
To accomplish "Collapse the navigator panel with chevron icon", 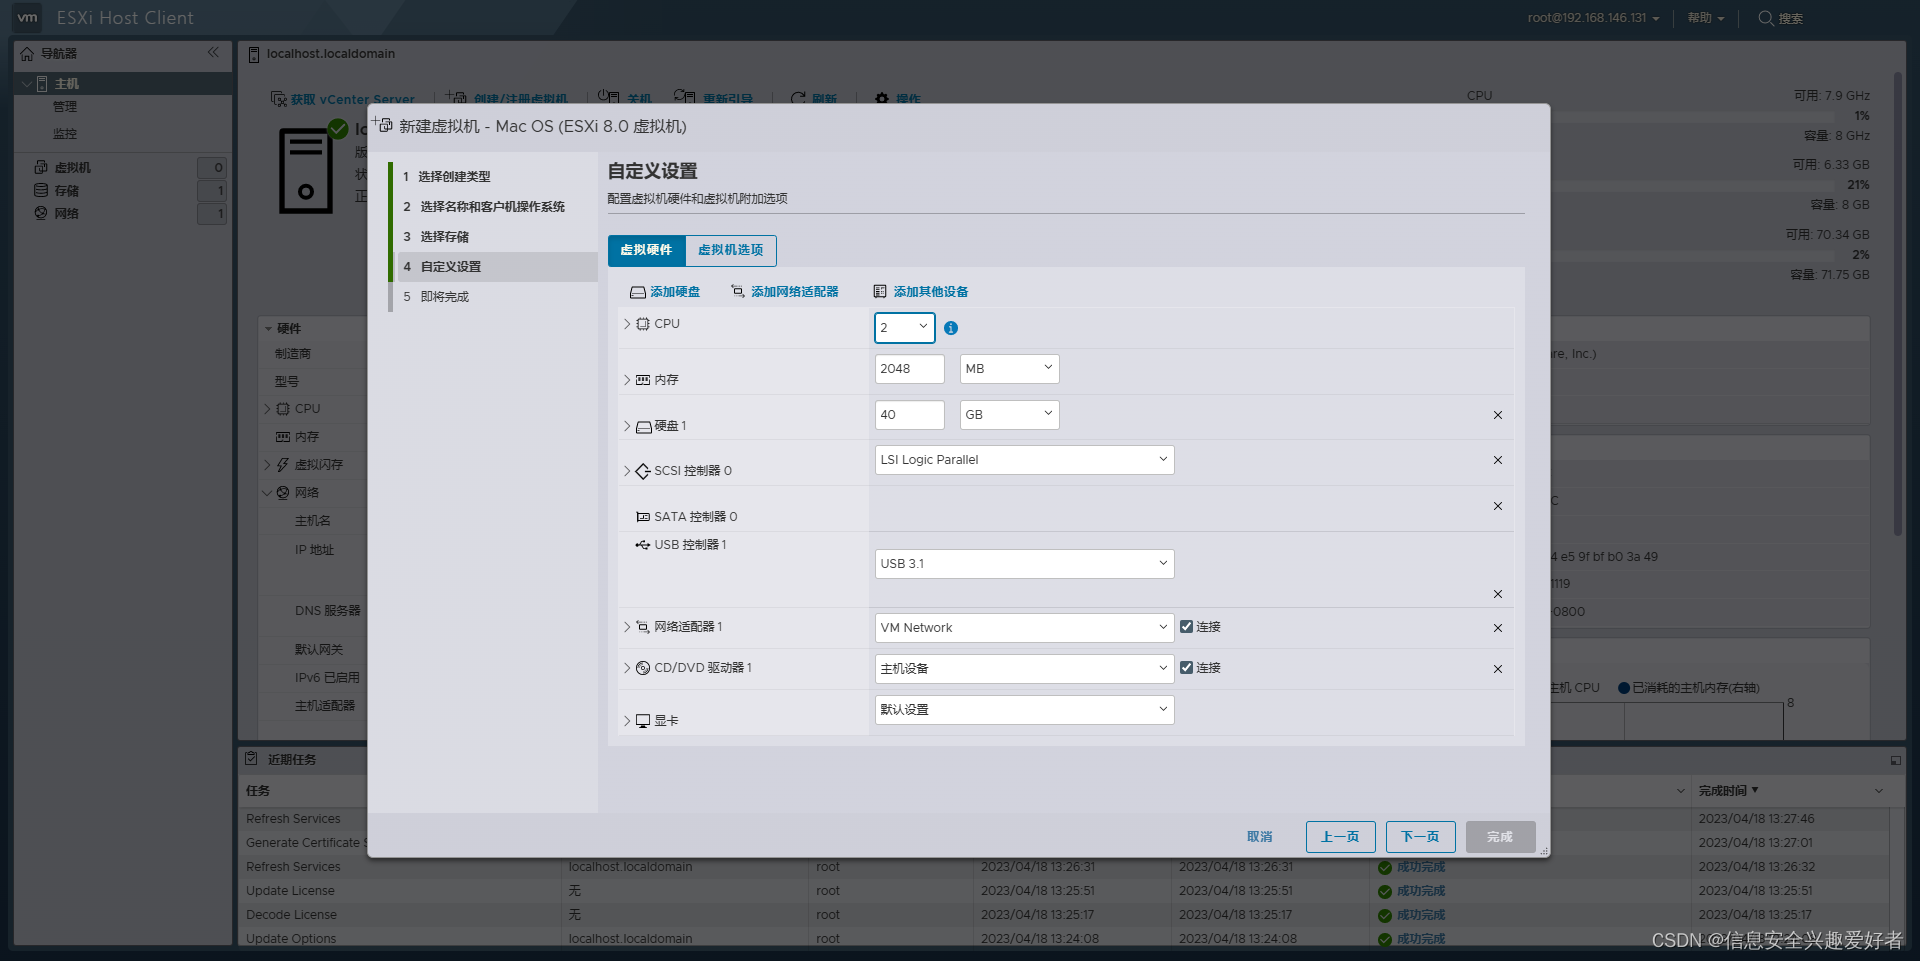I will point(213,53).
